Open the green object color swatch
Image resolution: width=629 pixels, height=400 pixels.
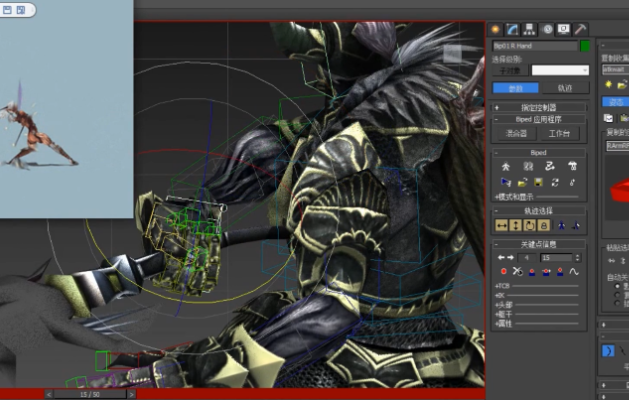click(585, 46)
